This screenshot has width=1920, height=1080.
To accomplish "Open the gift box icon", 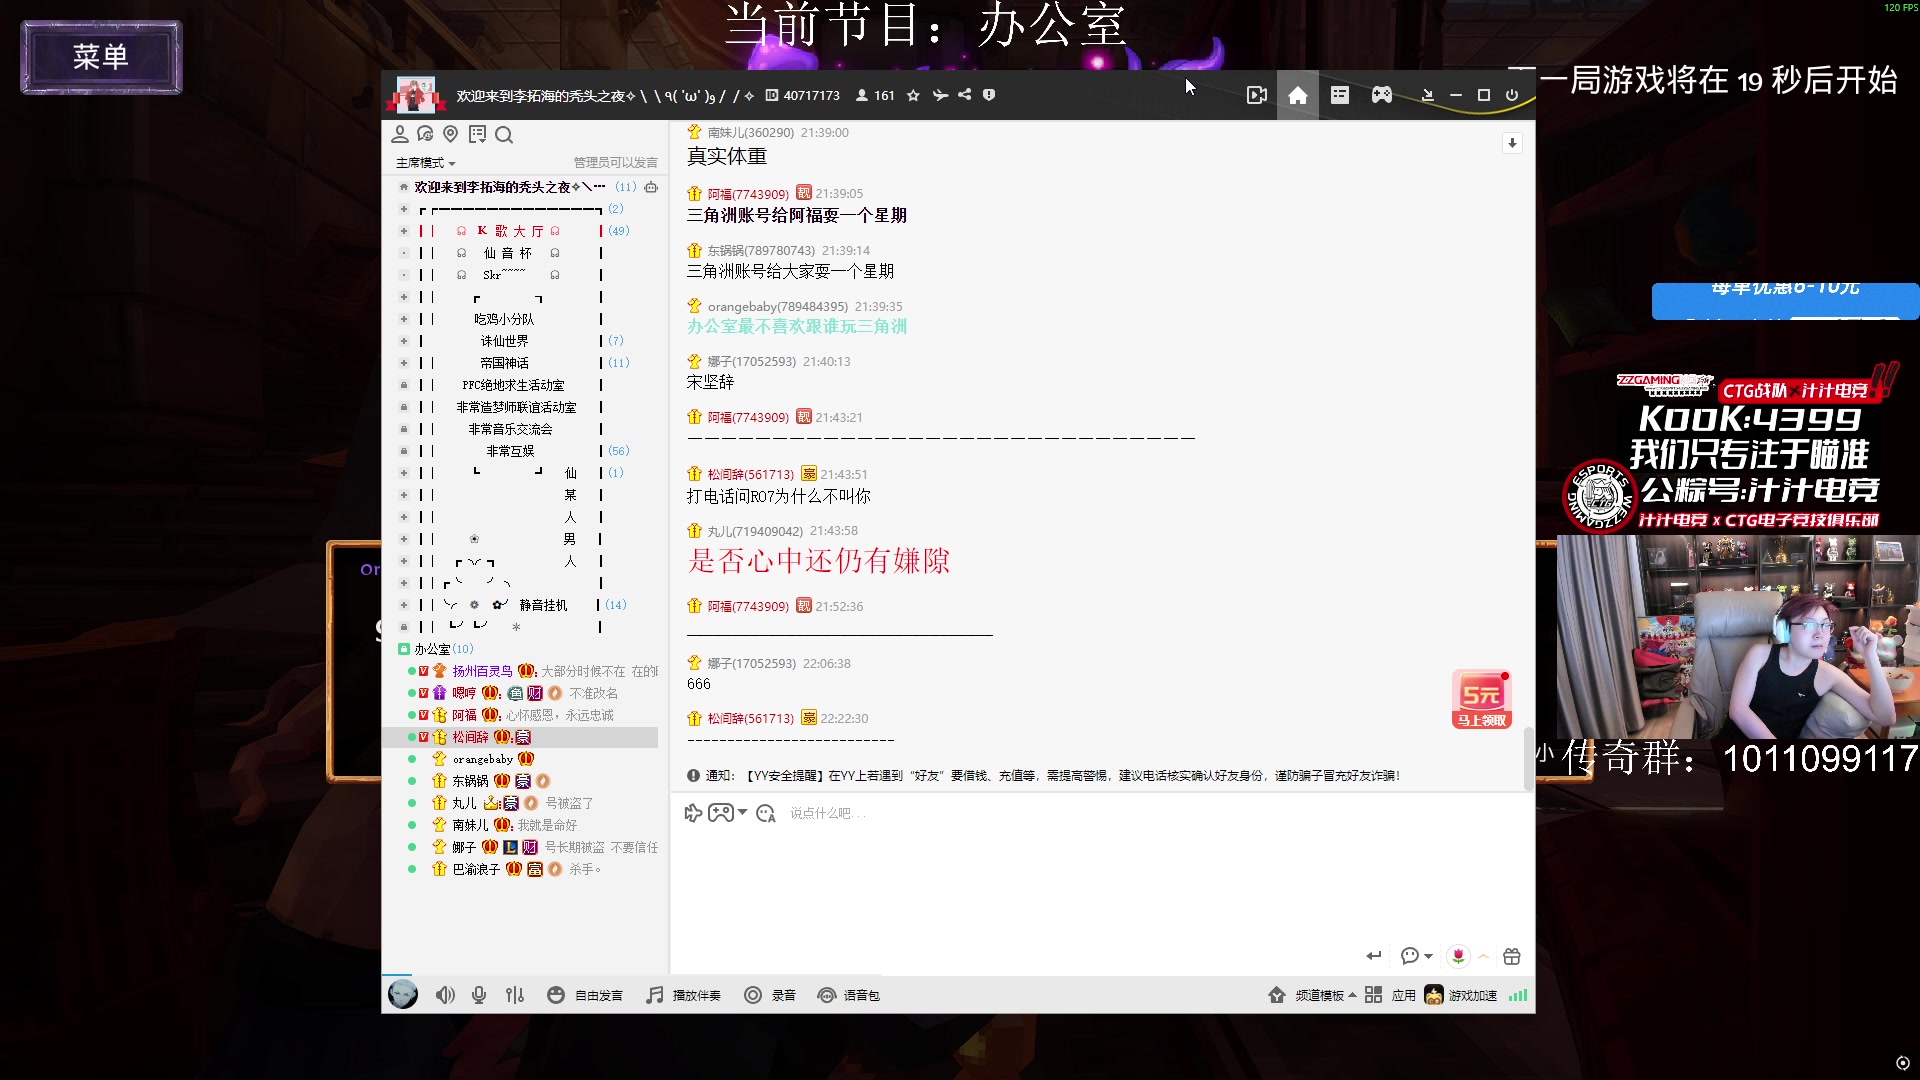I will tap(1512, 956).
